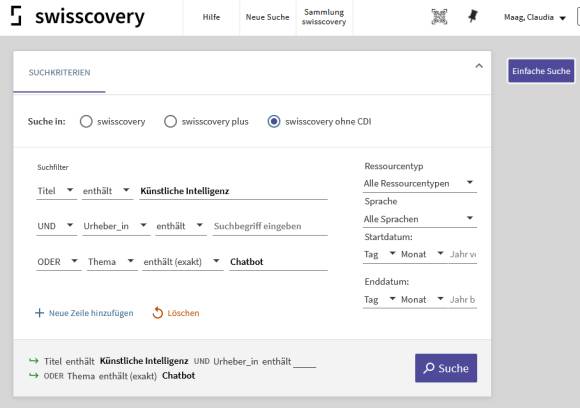Viewport: 580px width, 408px height.
Task: Click the Startdatum year input field
Action: point(463,254)
